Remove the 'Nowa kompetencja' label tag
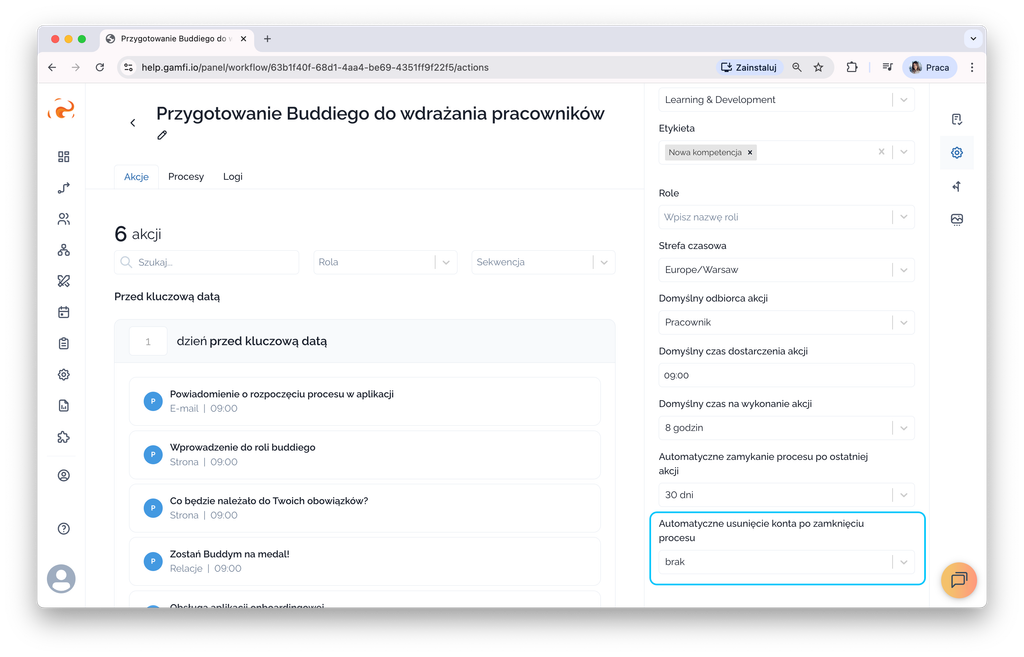Image resolution: width=1024 pixels, height=657 pixels. point(750,152)
